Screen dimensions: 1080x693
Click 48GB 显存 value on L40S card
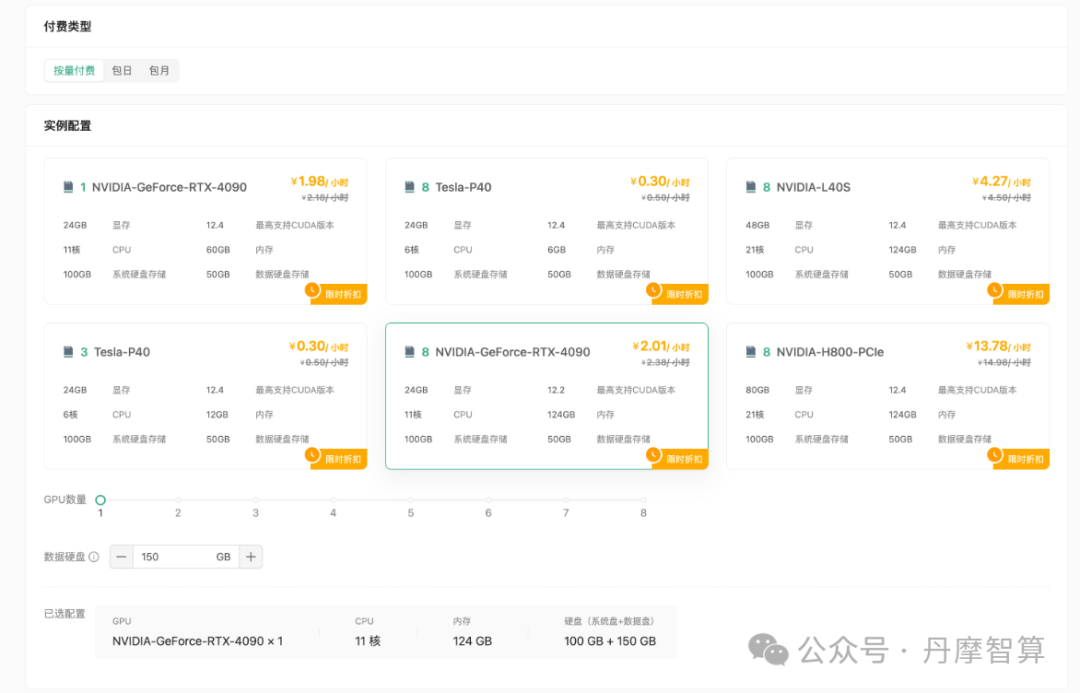click(757, 225)
